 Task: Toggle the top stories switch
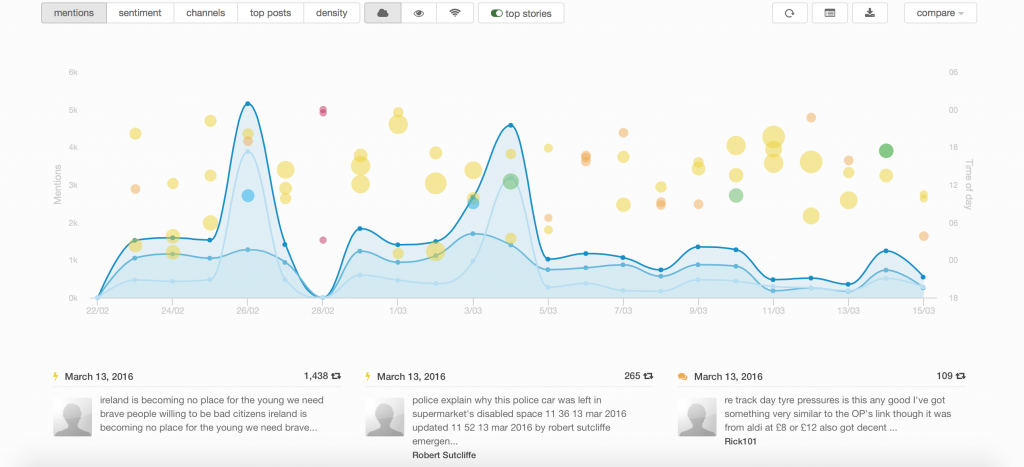point(521,14)
